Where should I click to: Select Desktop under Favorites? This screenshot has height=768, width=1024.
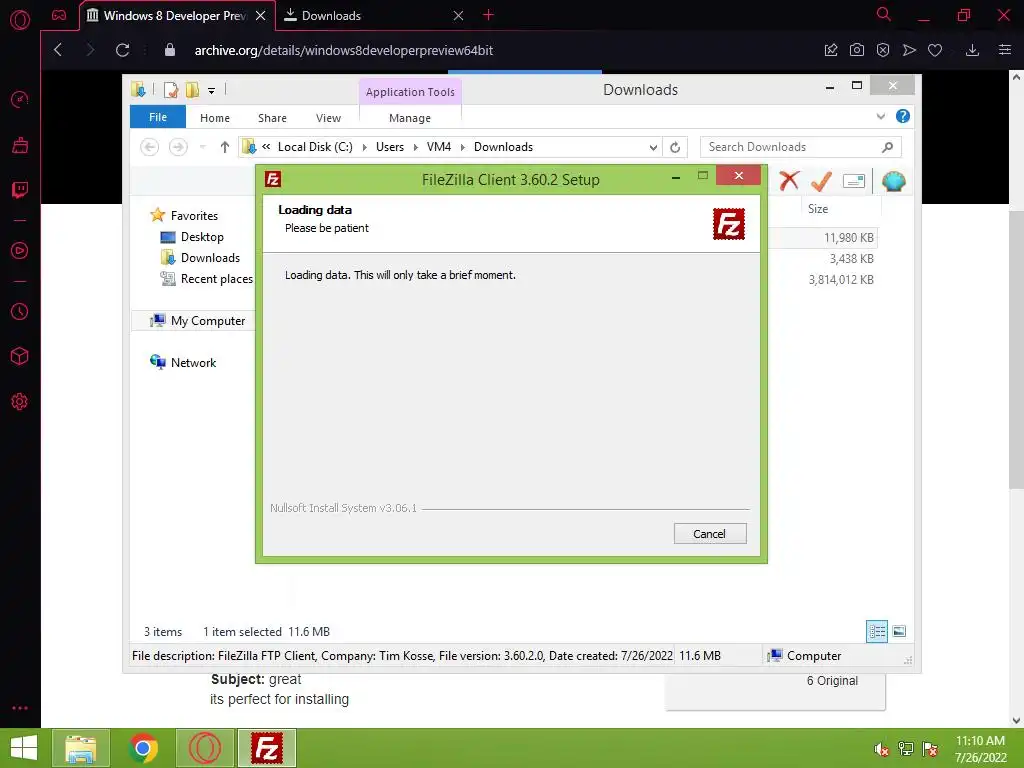(202, 236)
